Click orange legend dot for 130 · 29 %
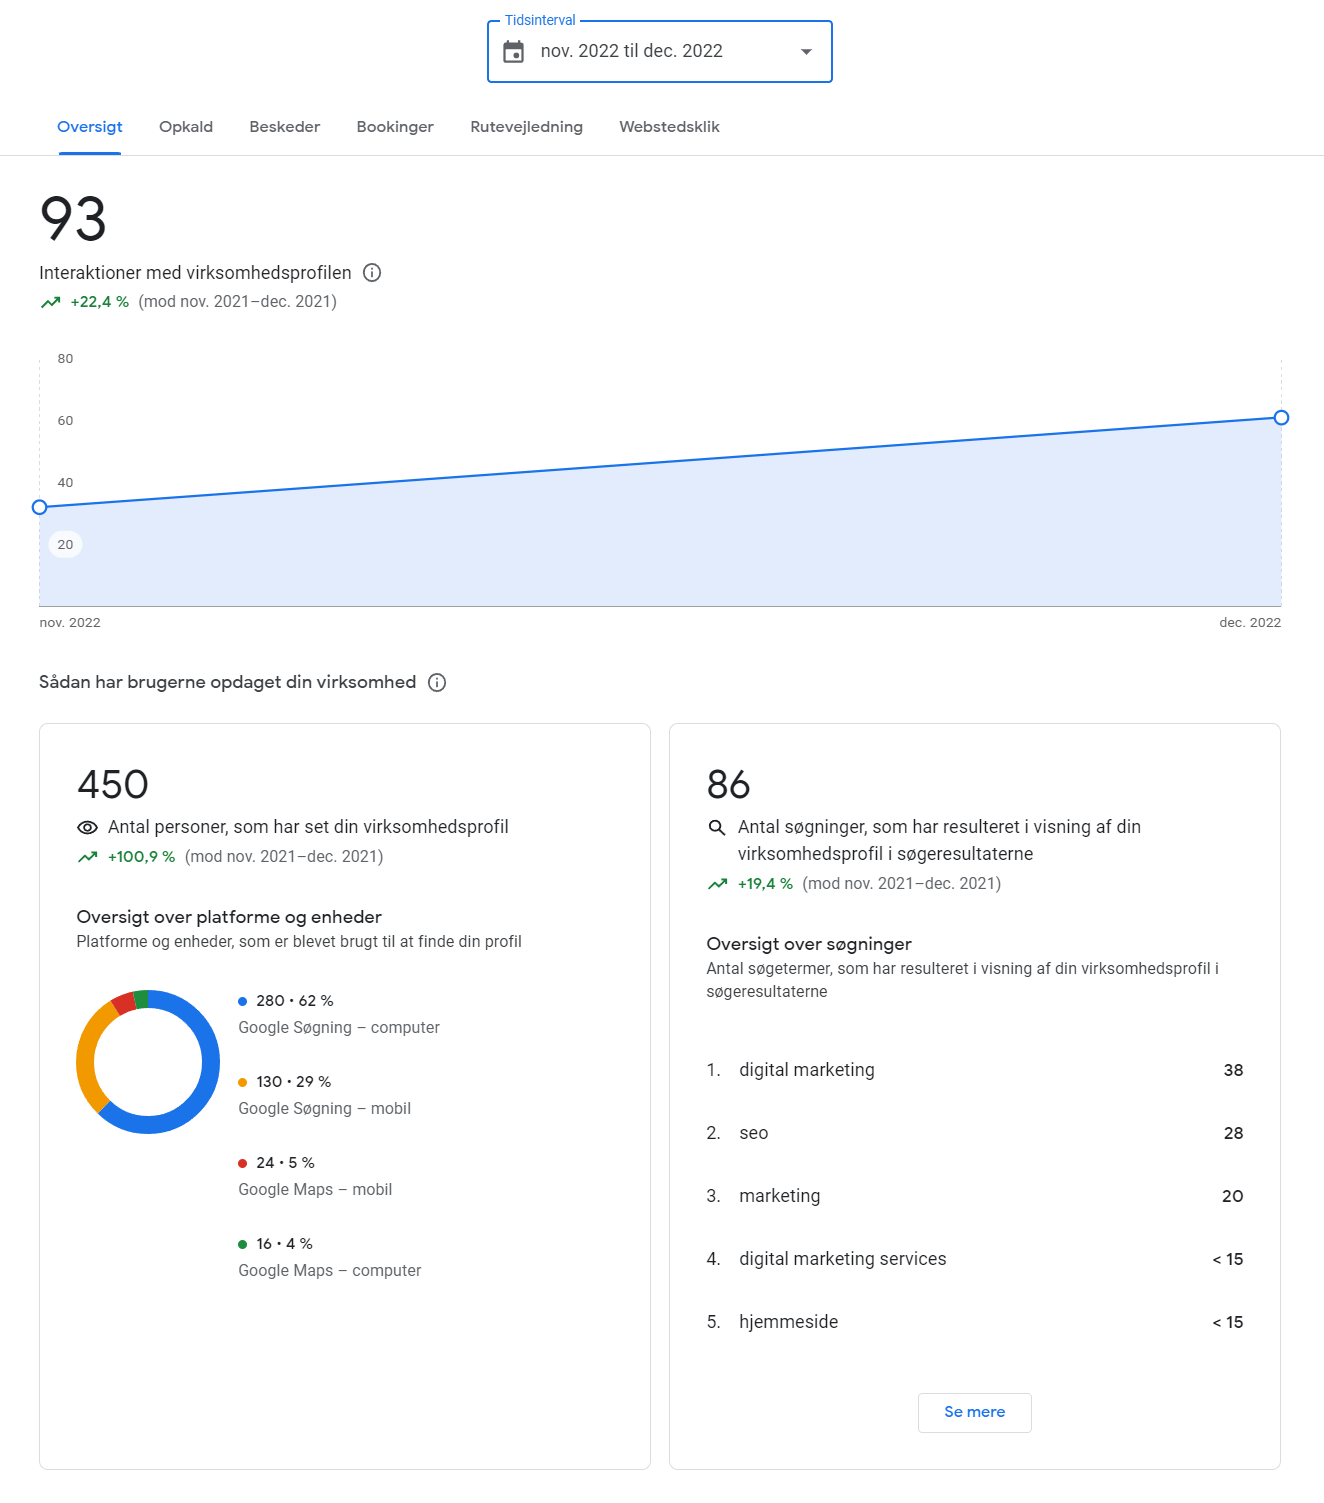Viewport: 1324px width, 1503px height. 242,1082
